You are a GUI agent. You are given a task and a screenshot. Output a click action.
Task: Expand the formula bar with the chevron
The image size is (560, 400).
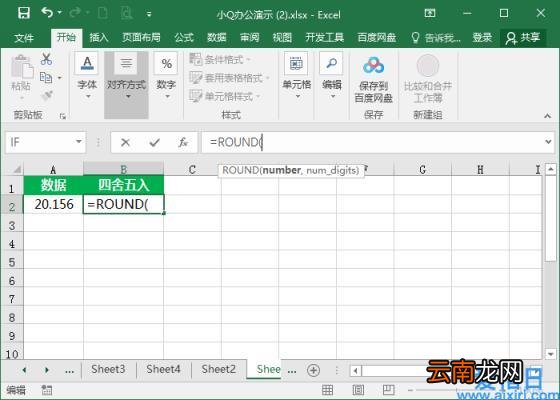pyautogui.click(x=548, y=142)
